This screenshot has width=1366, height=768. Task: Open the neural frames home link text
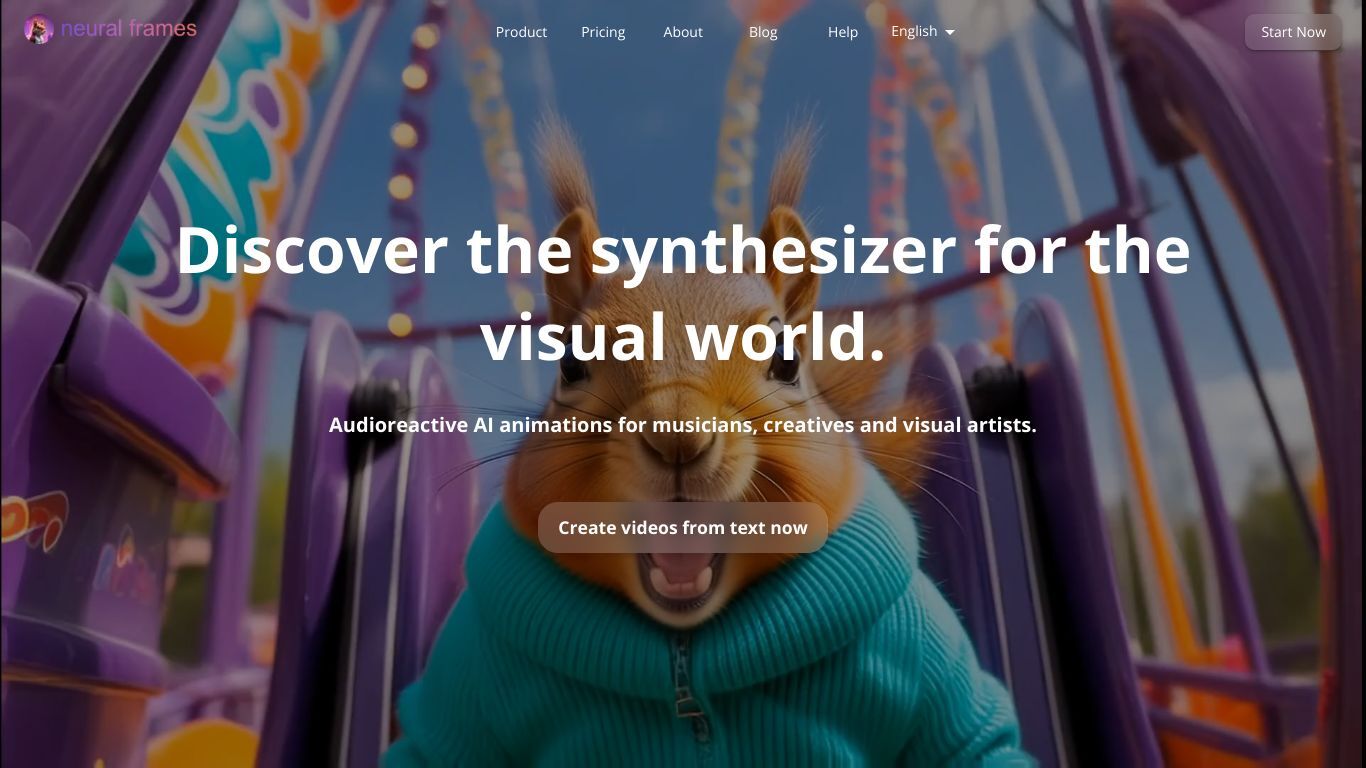coord(129,29)
